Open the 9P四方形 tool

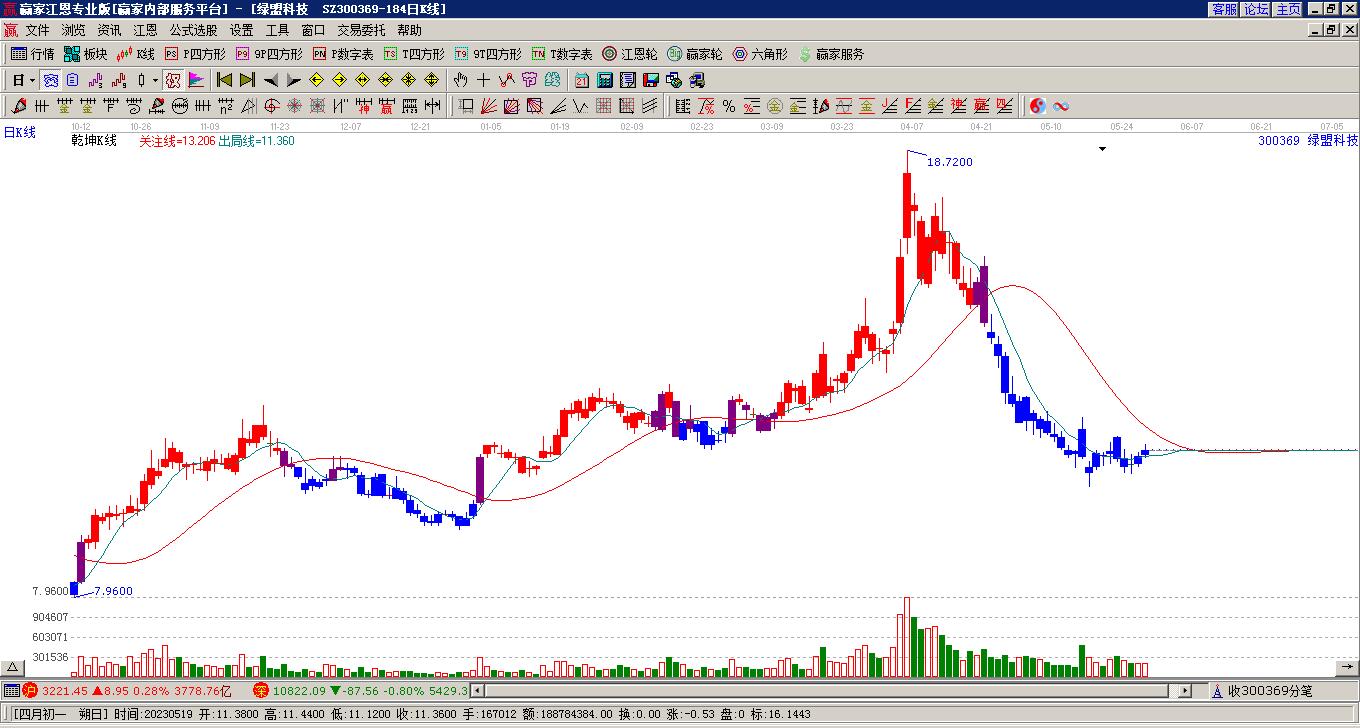tap(269, 54)
